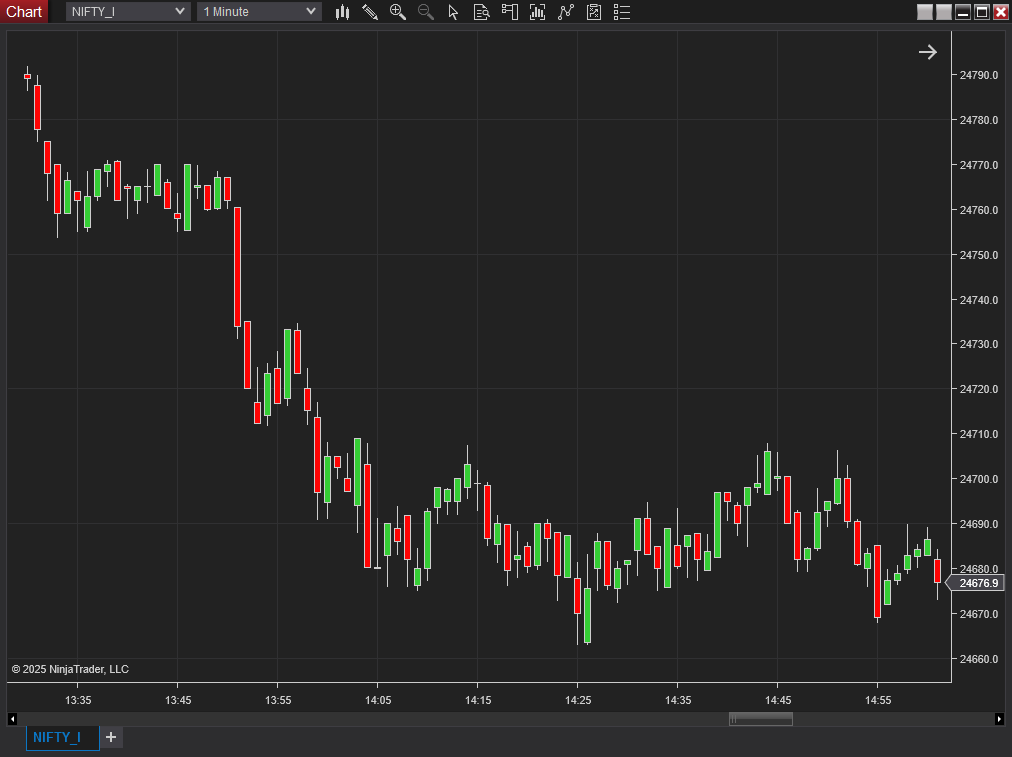Open the Properties list icon
This screenshot has width=1012, height=757.
622,12
